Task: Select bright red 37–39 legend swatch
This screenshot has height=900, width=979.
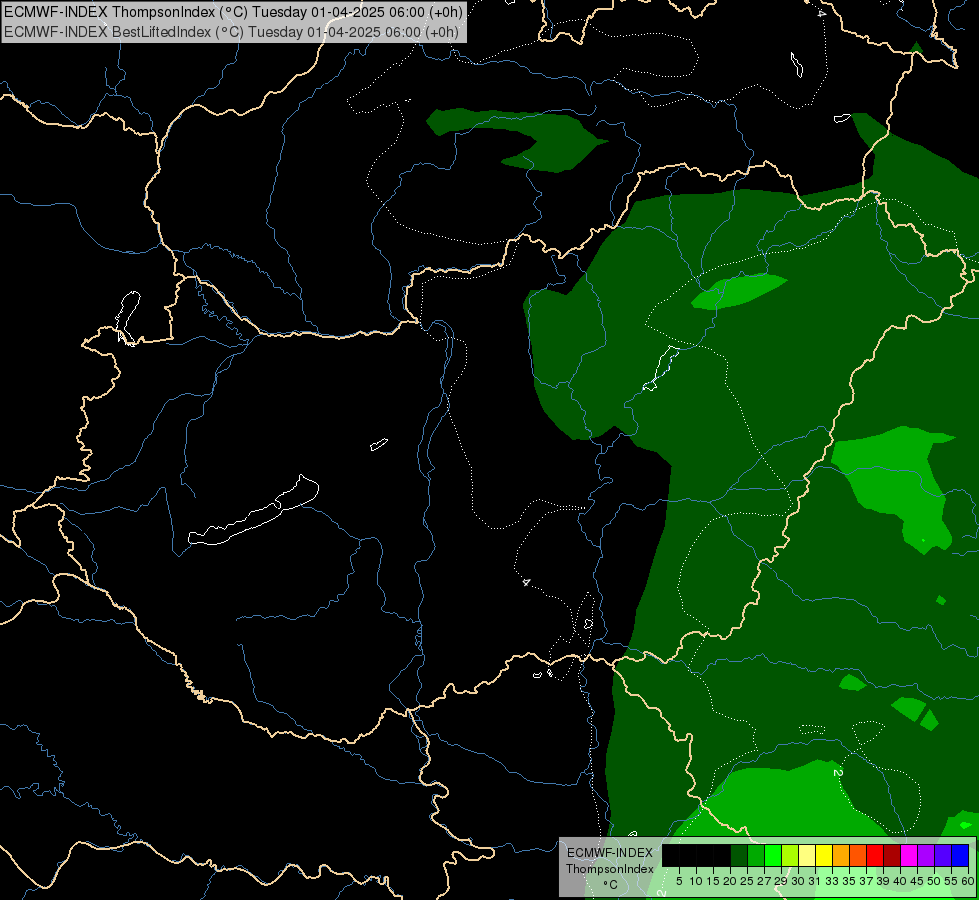Action: point(875,855)
